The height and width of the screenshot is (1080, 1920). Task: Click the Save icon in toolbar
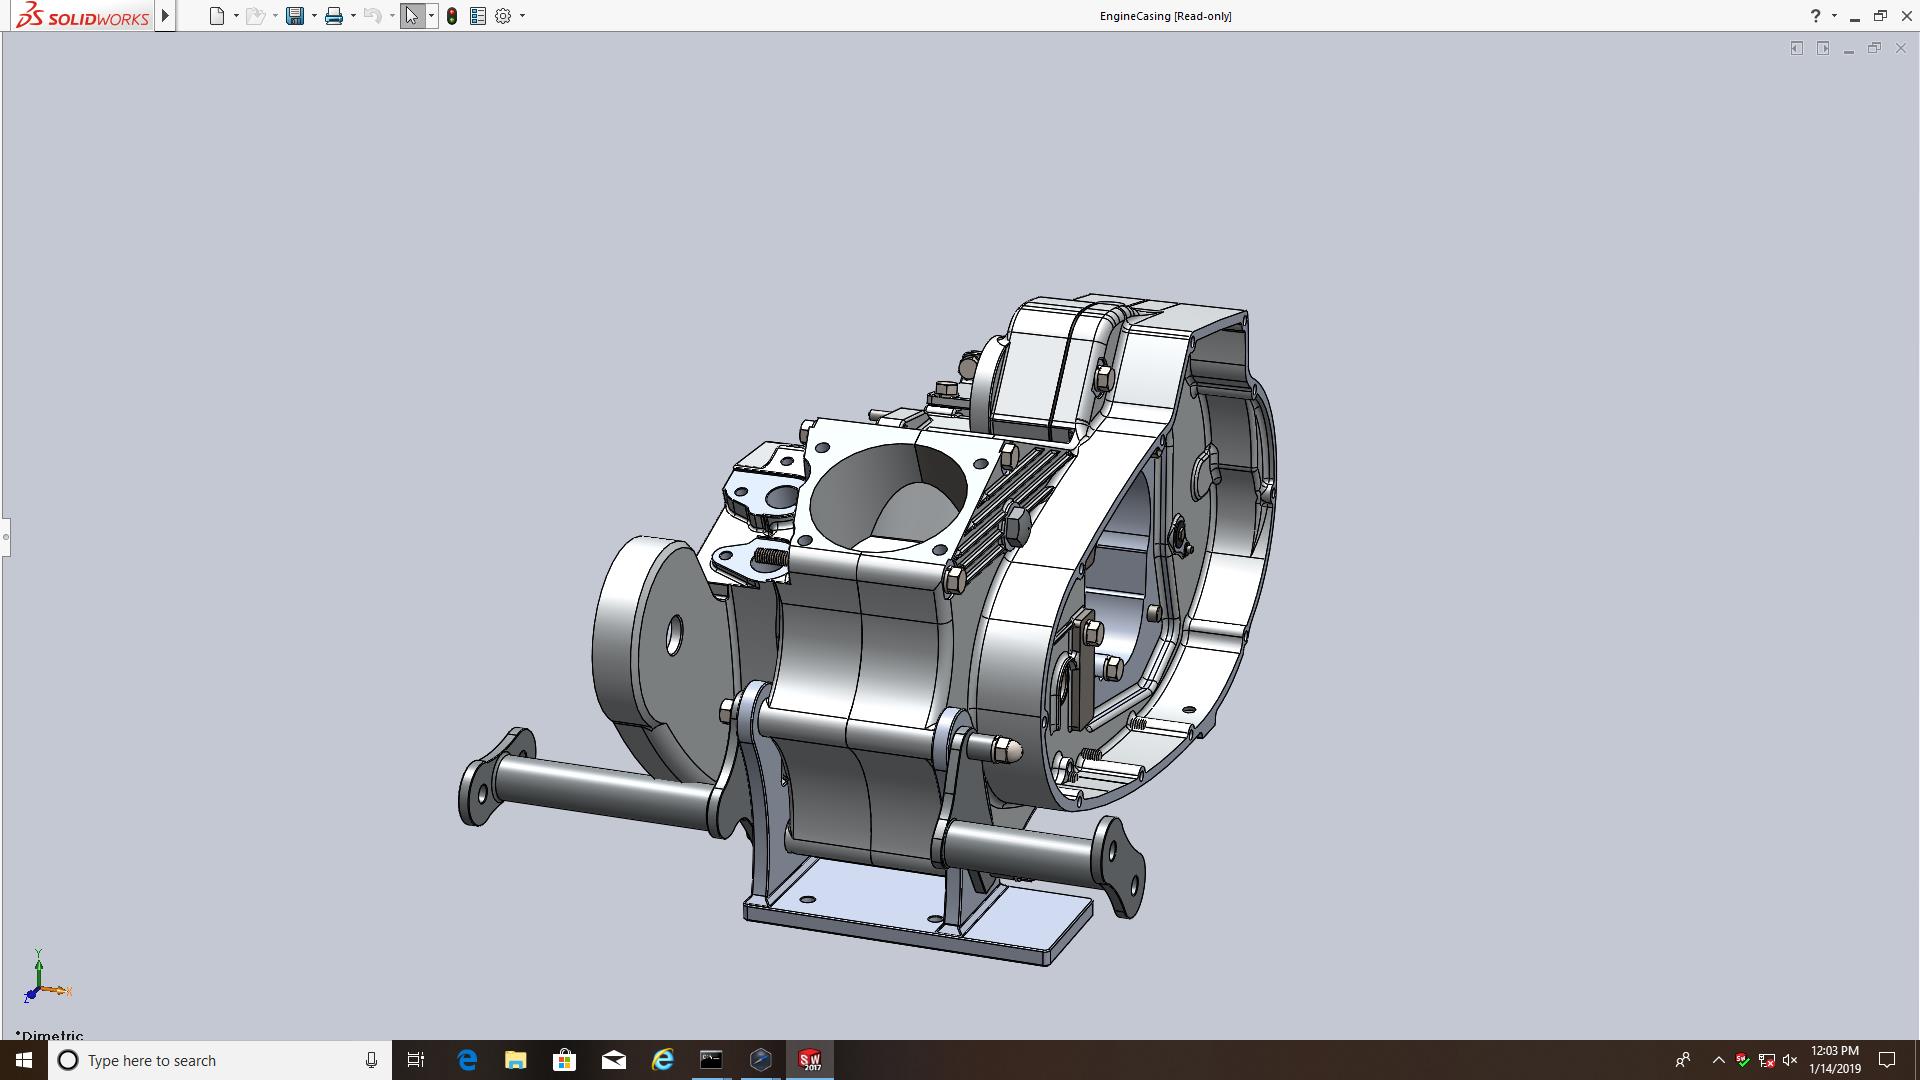point(294,16)
